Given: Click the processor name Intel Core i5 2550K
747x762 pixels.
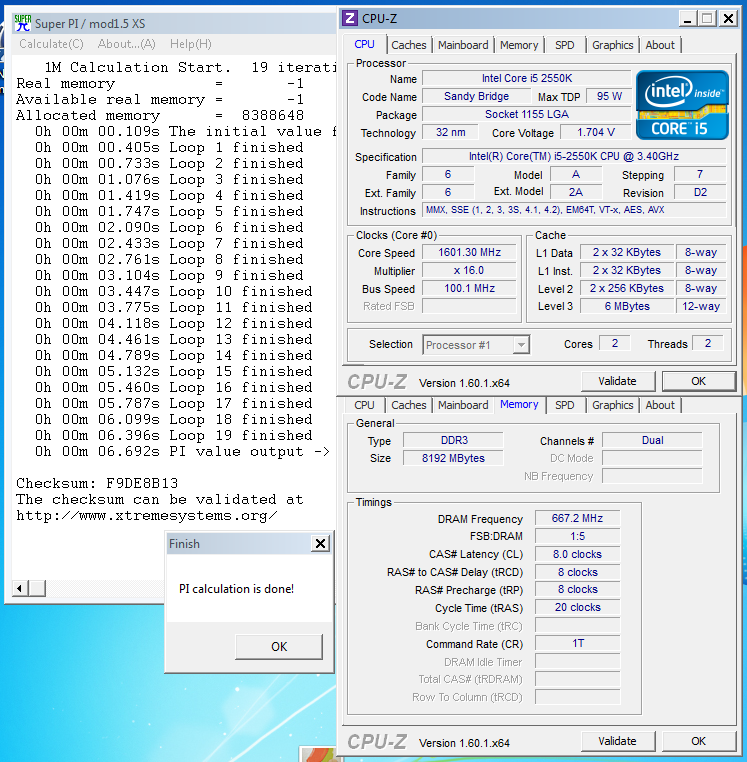Looking at the screenshot, I should point(527,79).
